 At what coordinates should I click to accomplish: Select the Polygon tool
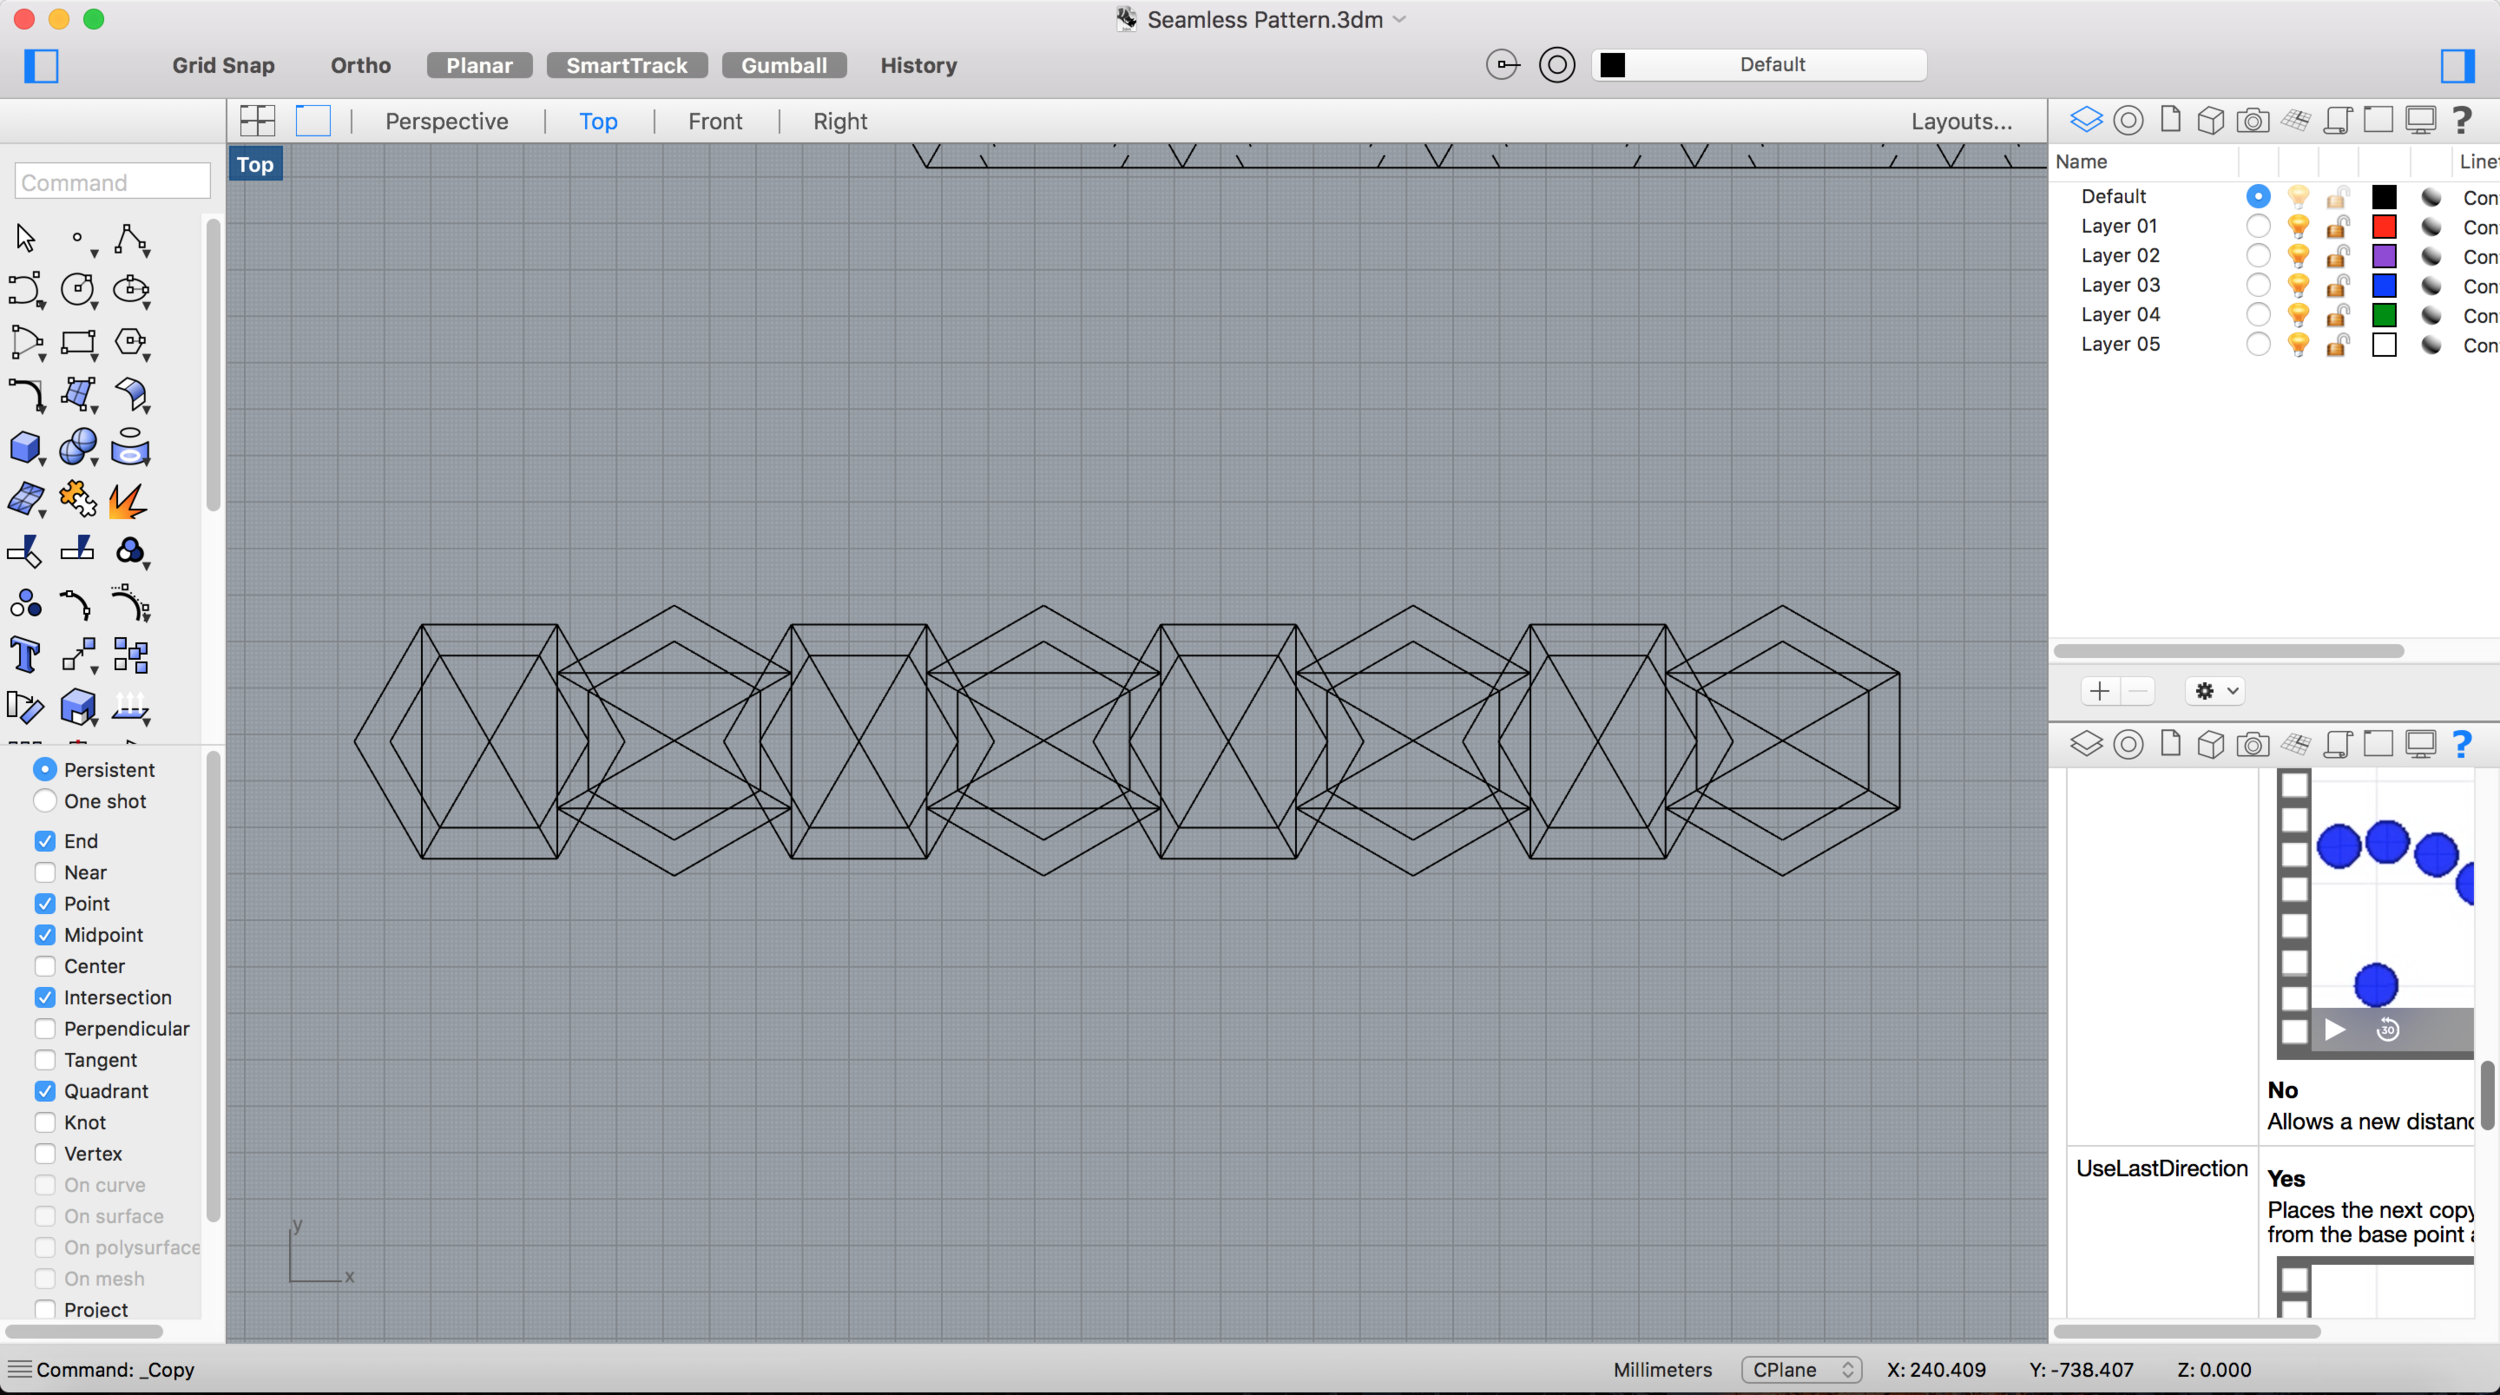click(130, 342)
